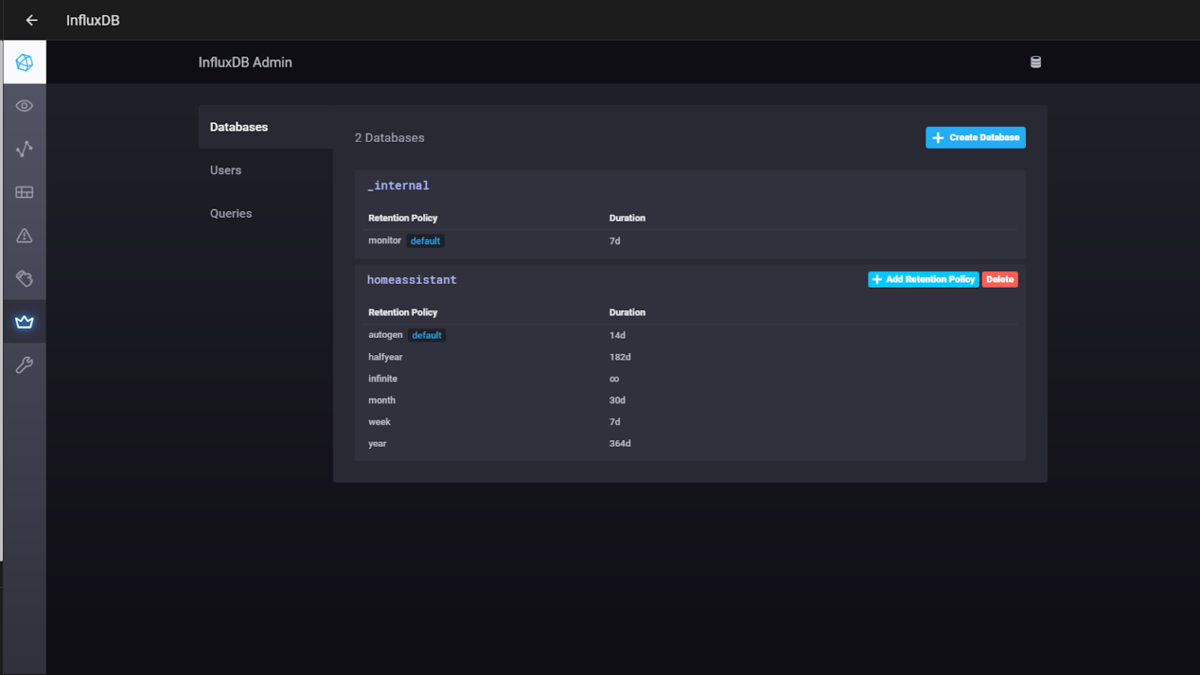The image size is (1200, 675).
Task: Click the InfluxDB title in top bar
Action: coord(93,20)
